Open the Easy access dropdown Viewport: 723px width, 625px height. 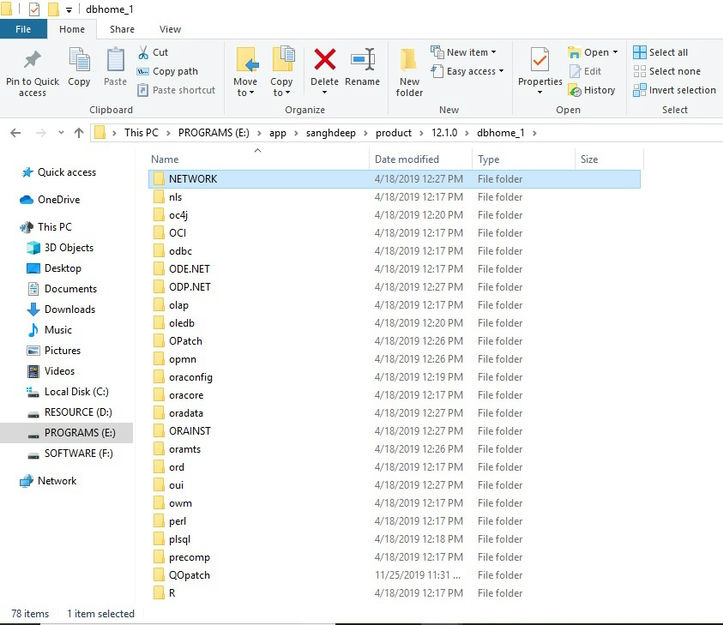467,71
